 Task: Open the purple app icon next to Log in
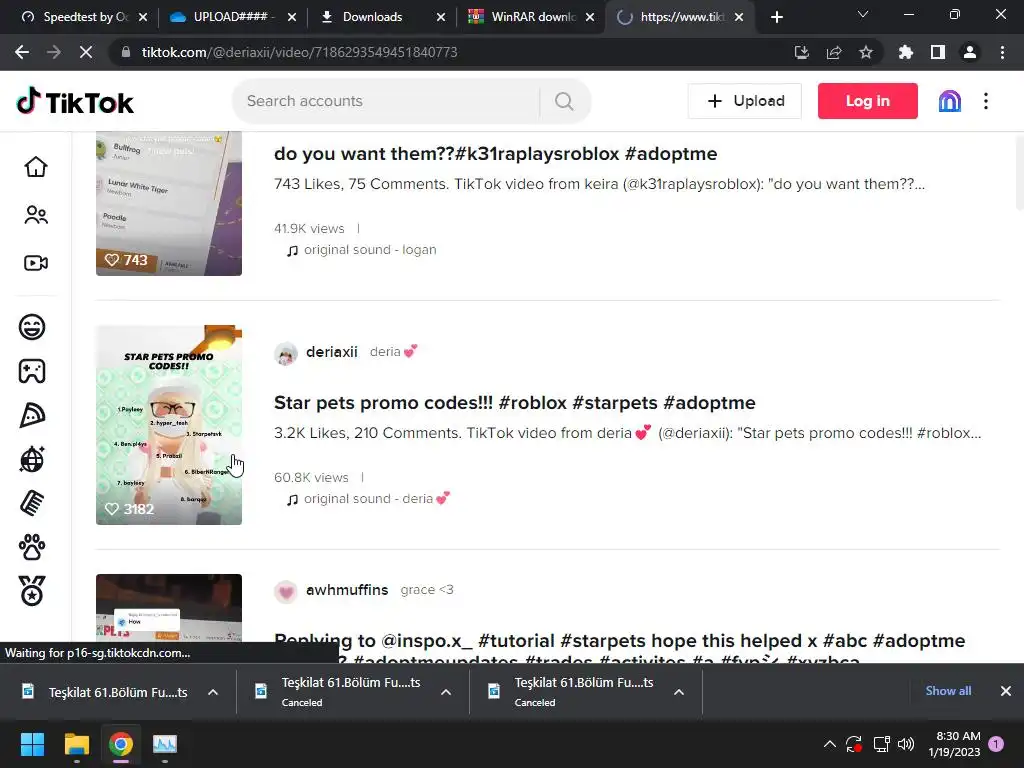(x=950, y=101)
